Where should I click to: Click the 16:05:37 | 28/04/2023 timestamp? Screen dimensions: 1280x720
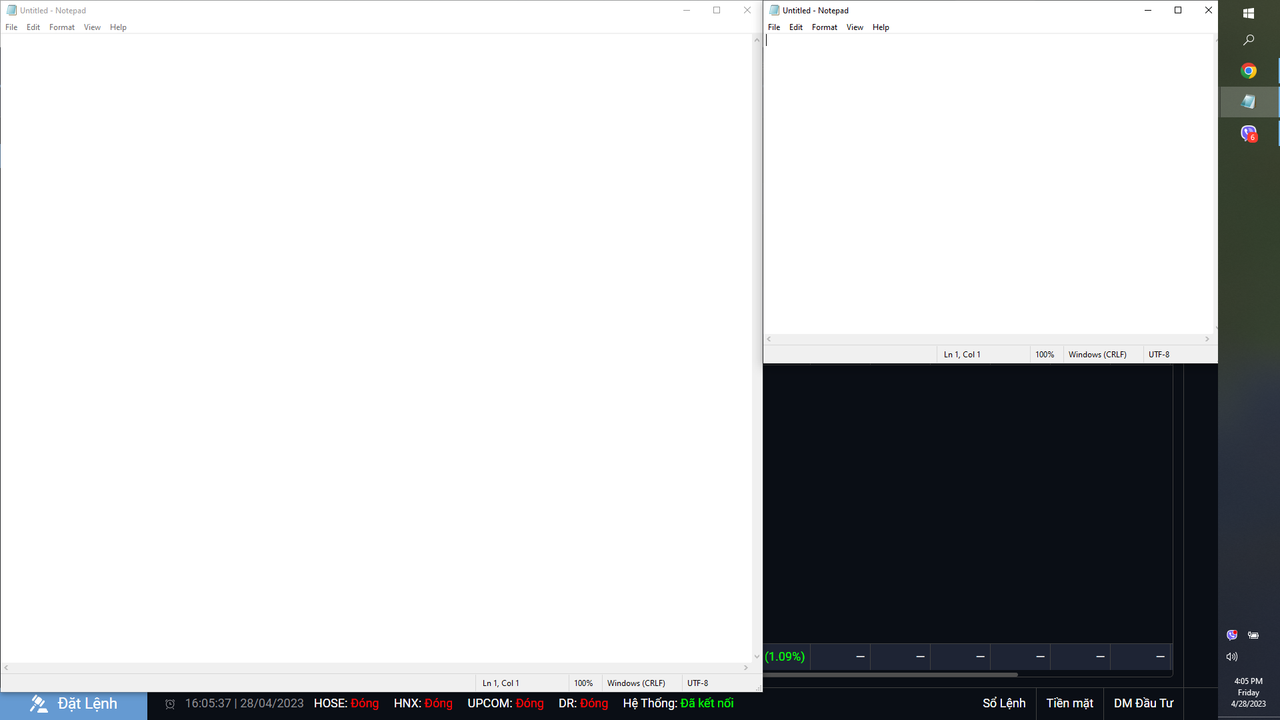(244, 704)
